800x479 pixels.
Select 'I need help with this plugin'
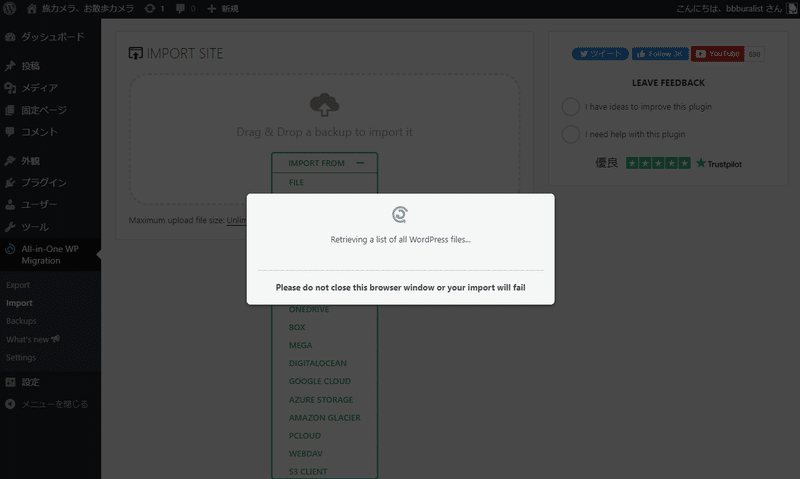coord(570,134)
